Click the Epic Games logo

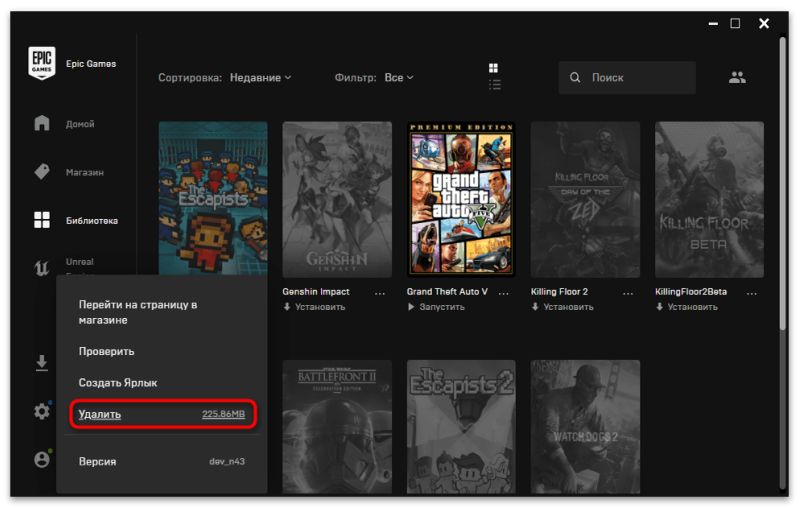pyautogui.click(x=41, y=63)
